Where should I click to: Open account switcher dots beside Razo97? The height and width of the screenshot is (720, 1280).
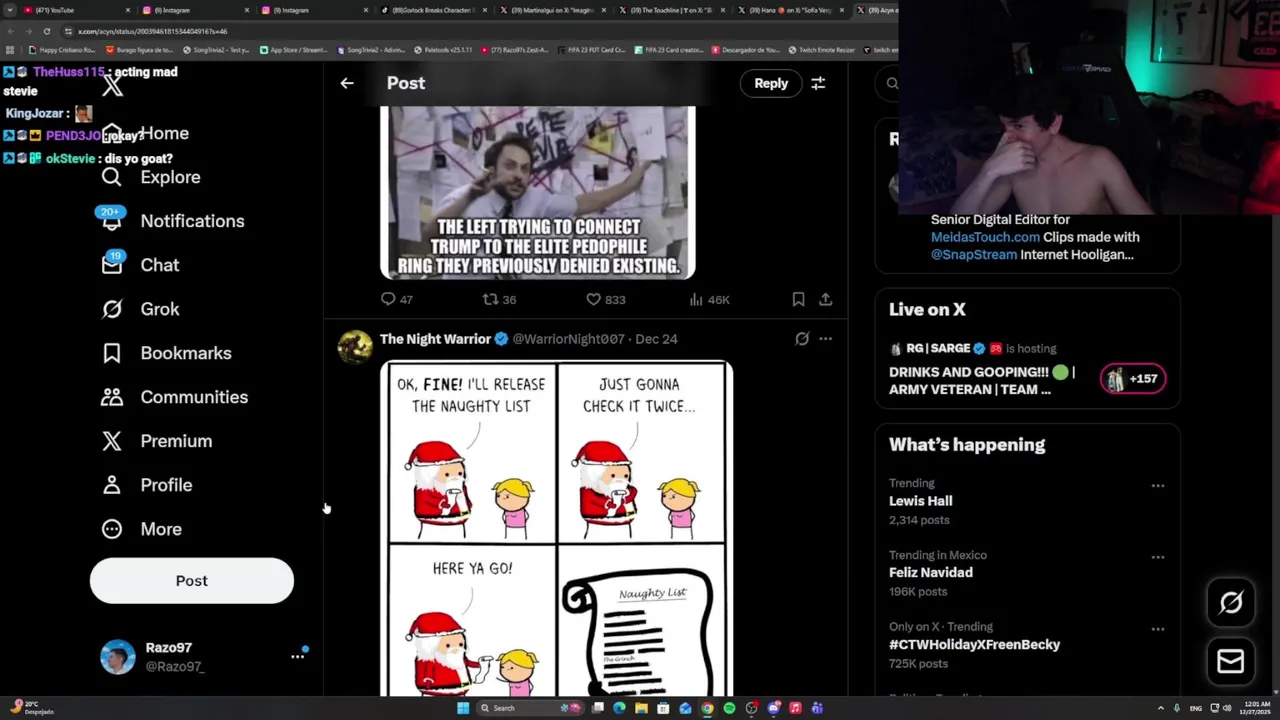297,656
